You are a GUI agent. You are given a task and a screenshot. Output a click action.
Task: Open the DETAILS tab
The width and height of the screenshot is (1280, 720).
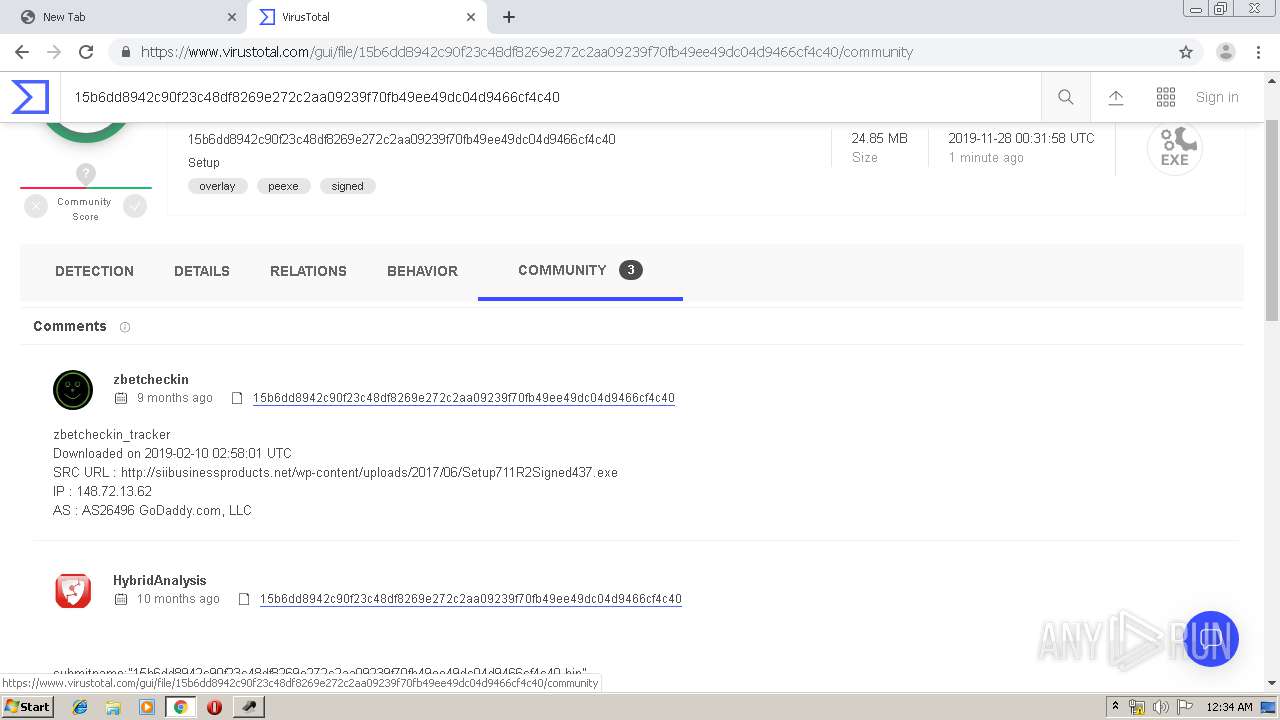pyautogui.click(x=202, y=271)
